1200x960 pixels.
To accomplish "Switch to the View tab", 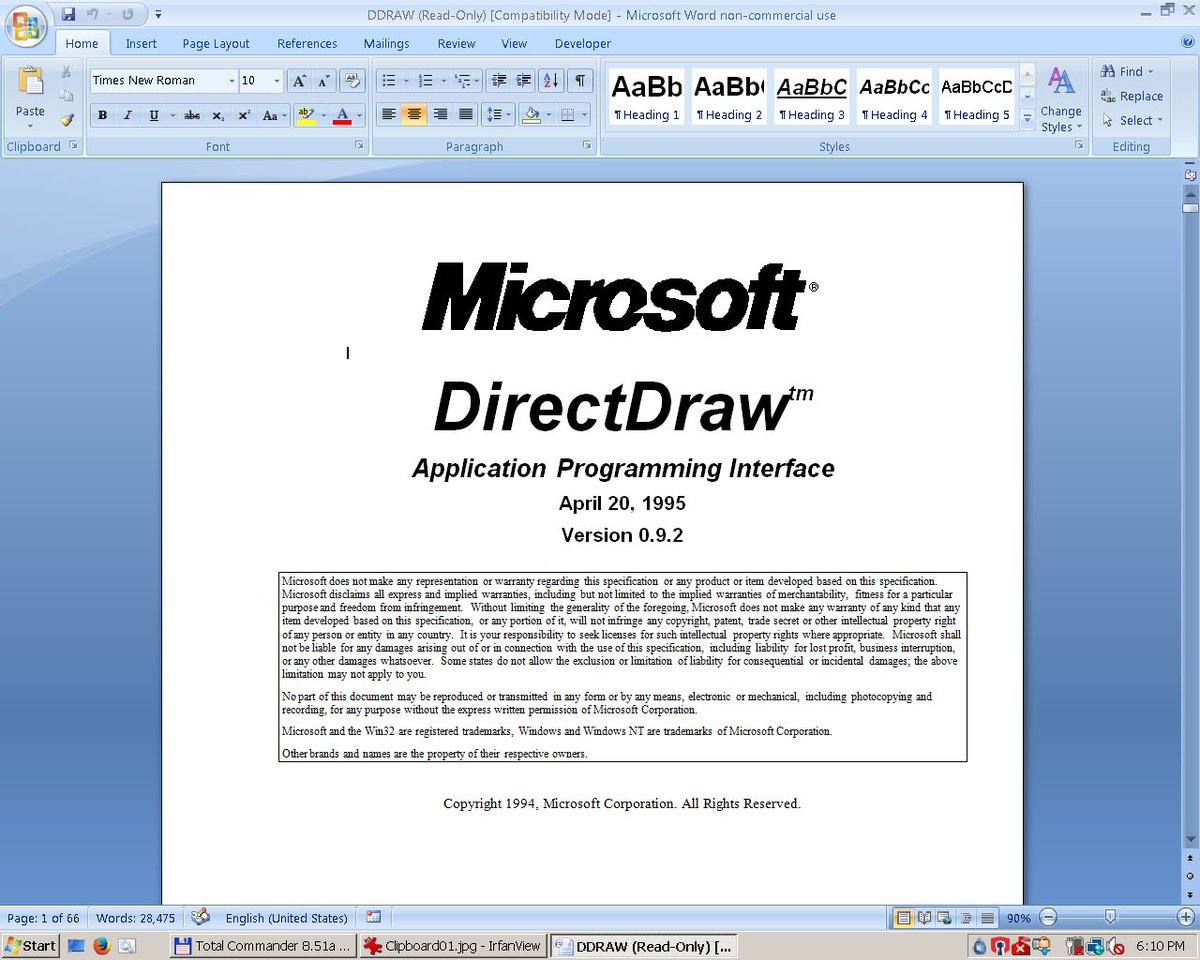I will point(514,43).
